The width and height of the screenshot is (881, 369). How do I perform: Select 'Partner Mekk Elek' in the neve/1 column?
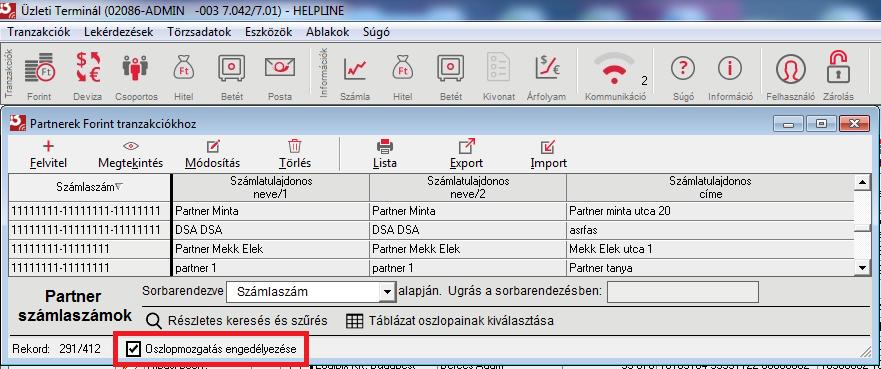271,249
